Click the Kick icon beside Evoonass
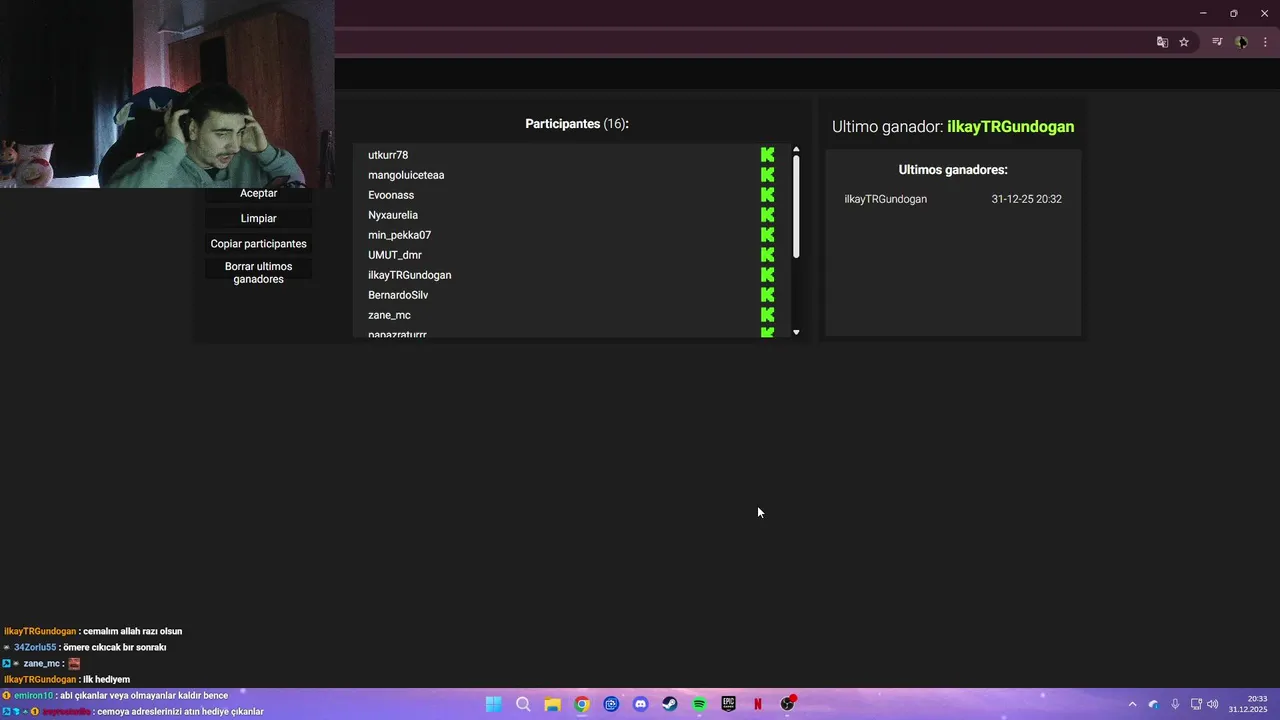The height and width of the screenshot is (720, 1280). [x=767, y=195]
